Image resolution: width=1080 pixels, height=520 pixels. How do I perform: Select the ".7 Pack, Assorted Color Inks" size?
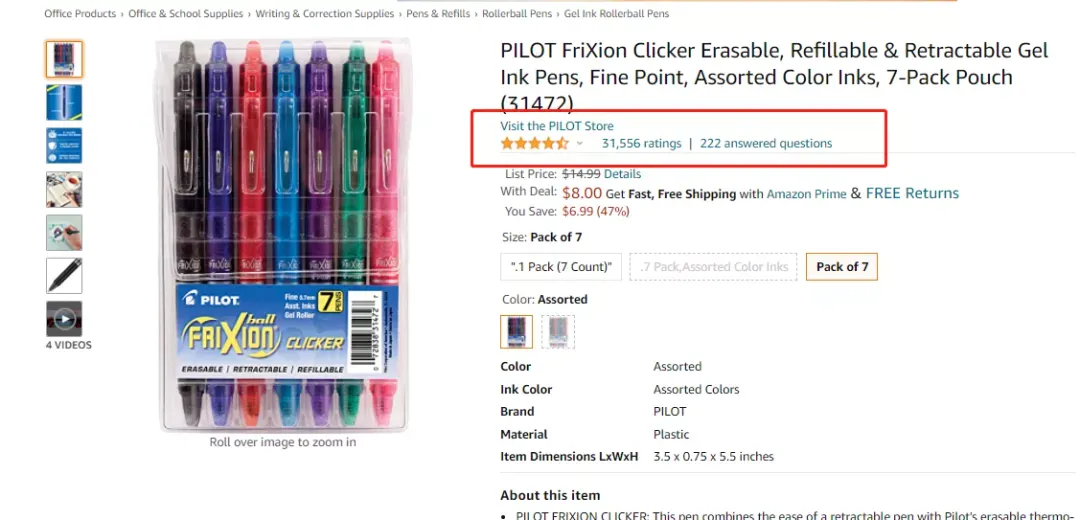pos(714,267)
